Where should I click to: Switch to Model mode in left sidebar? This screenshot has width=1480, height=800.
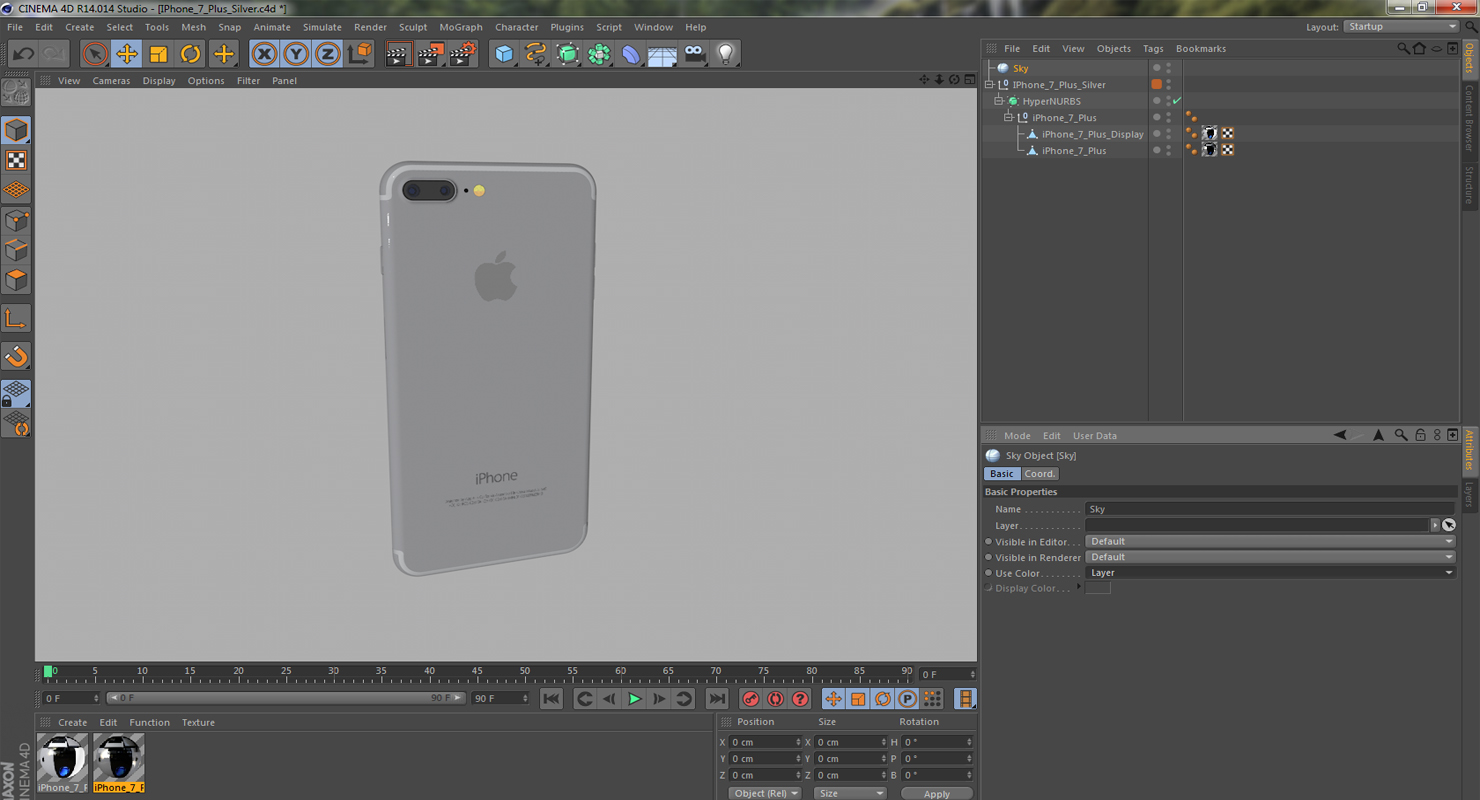pos(16,130)
